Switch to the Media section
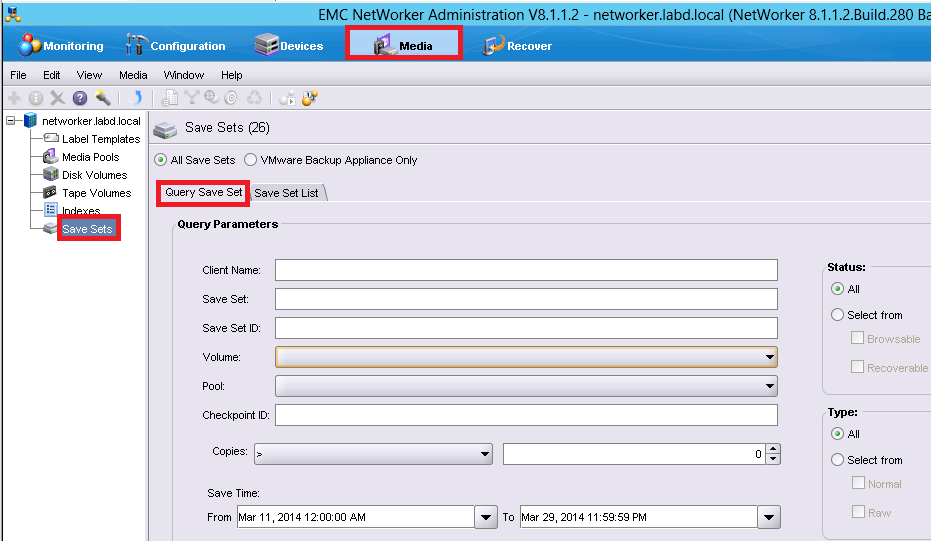Viewport: 931px width, 541px height. pyautogui.click(x=403, y=45)
